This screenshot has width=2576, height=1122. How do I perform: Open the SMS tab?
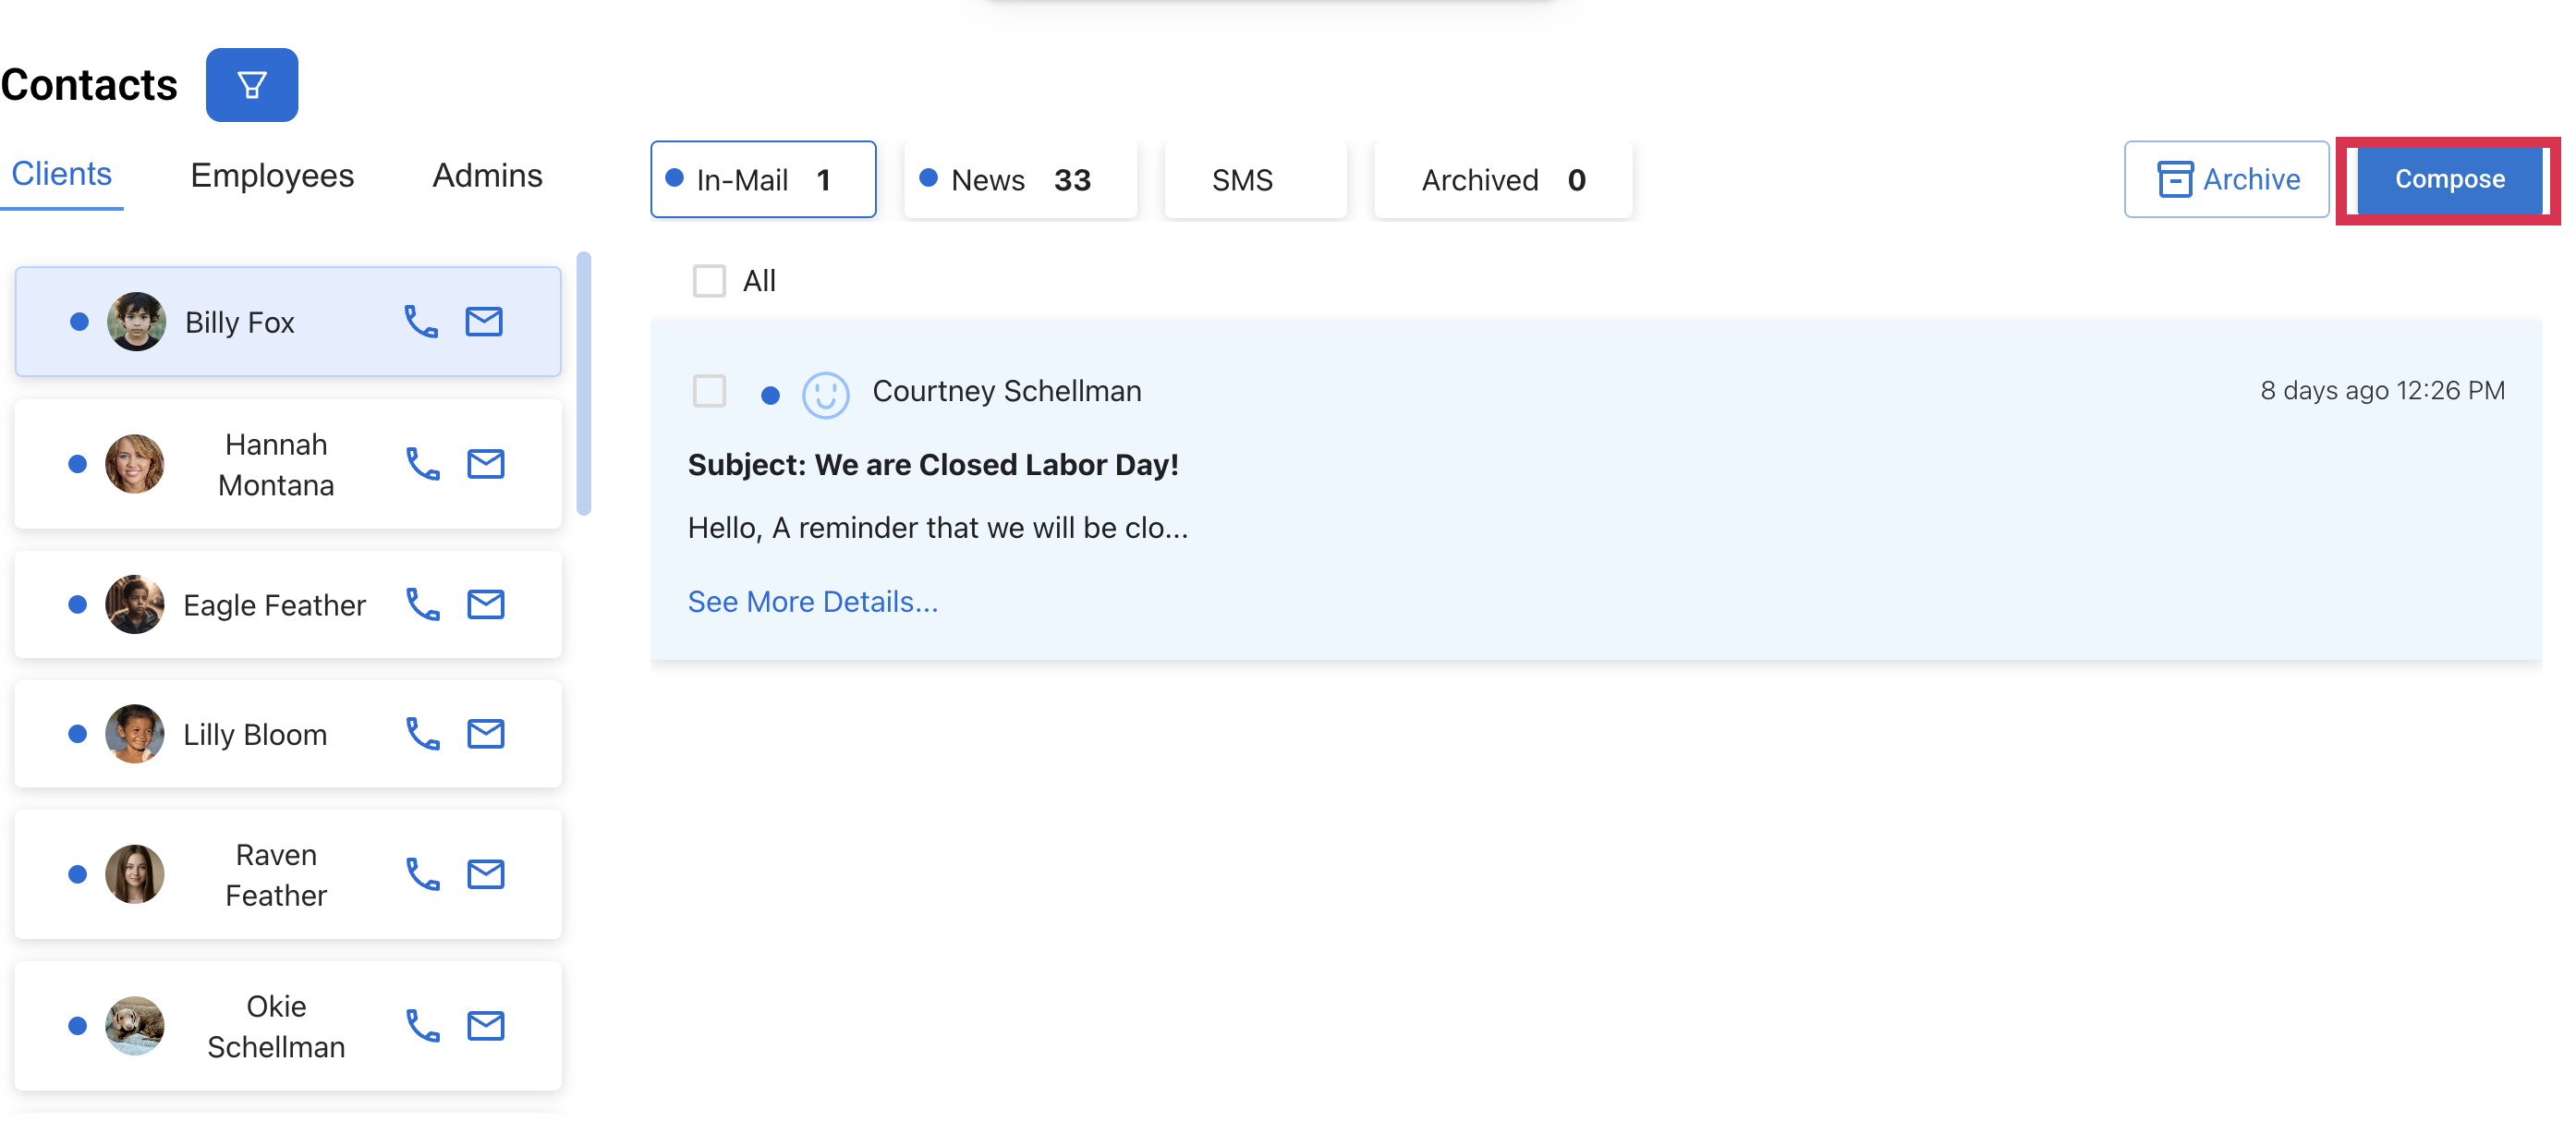[x=1242, y=180]
